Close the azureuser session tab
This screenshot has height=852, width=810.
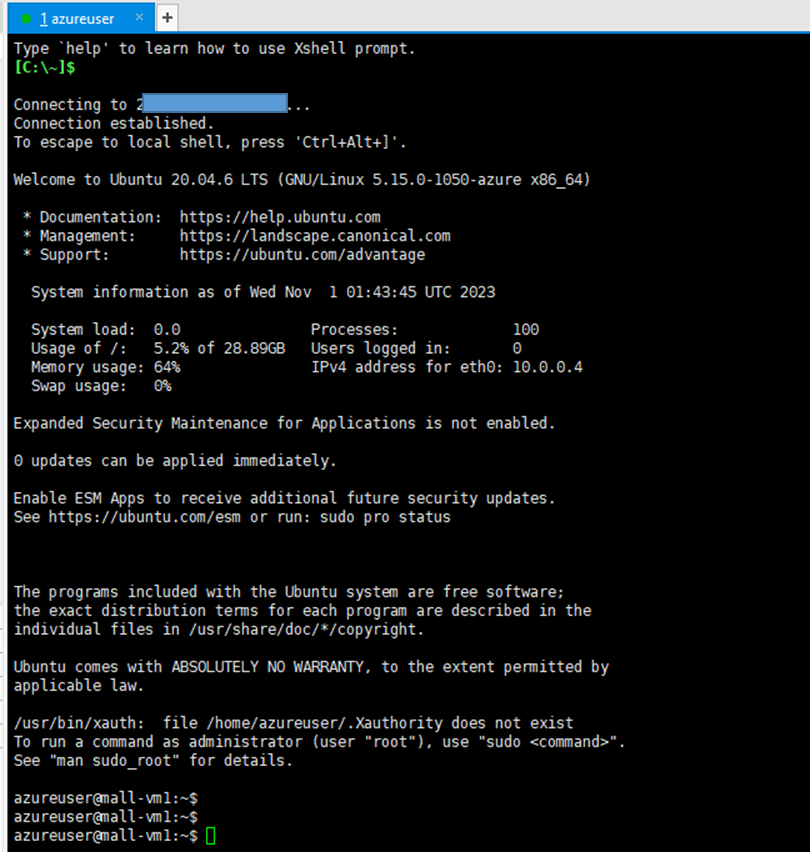140,17
